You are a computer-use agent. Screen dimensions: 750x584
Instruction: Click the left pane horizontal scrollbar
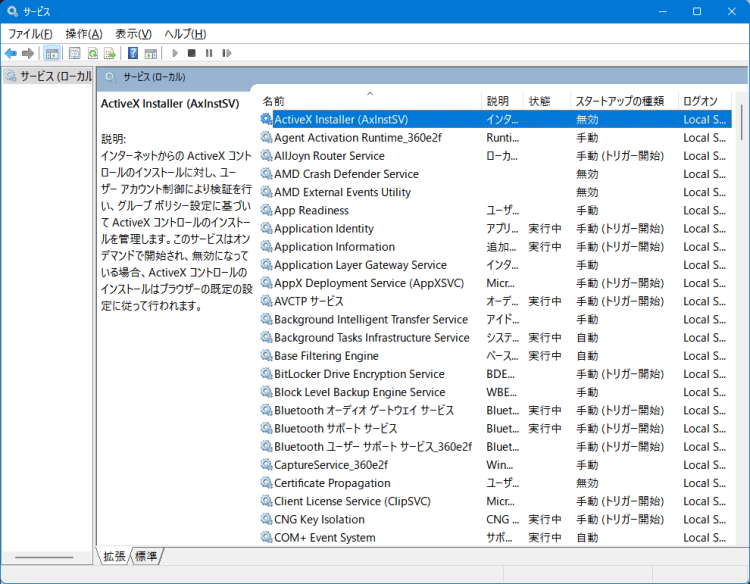[x=44, y=557]
